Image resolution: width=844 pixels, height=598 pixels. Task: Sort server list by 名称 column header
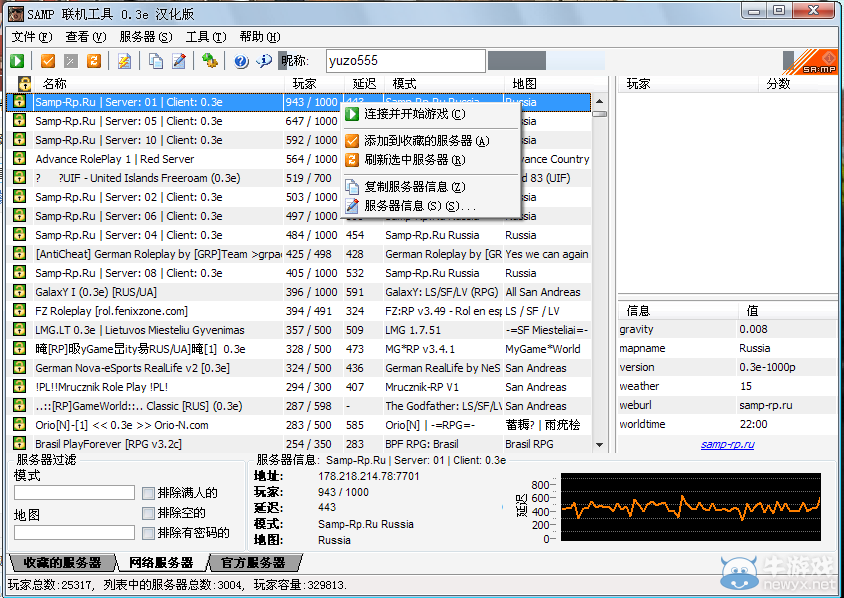point(159,83)
